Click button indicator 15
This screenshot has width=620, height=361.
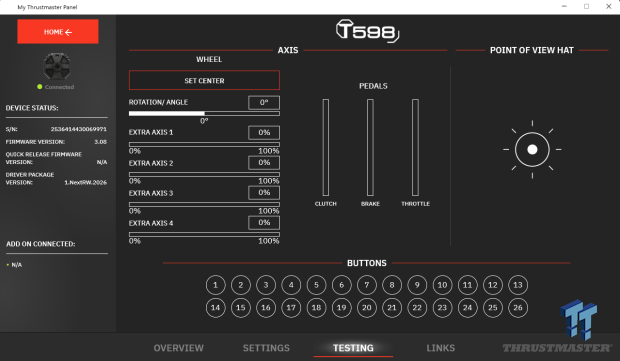(x=241, y=308)
